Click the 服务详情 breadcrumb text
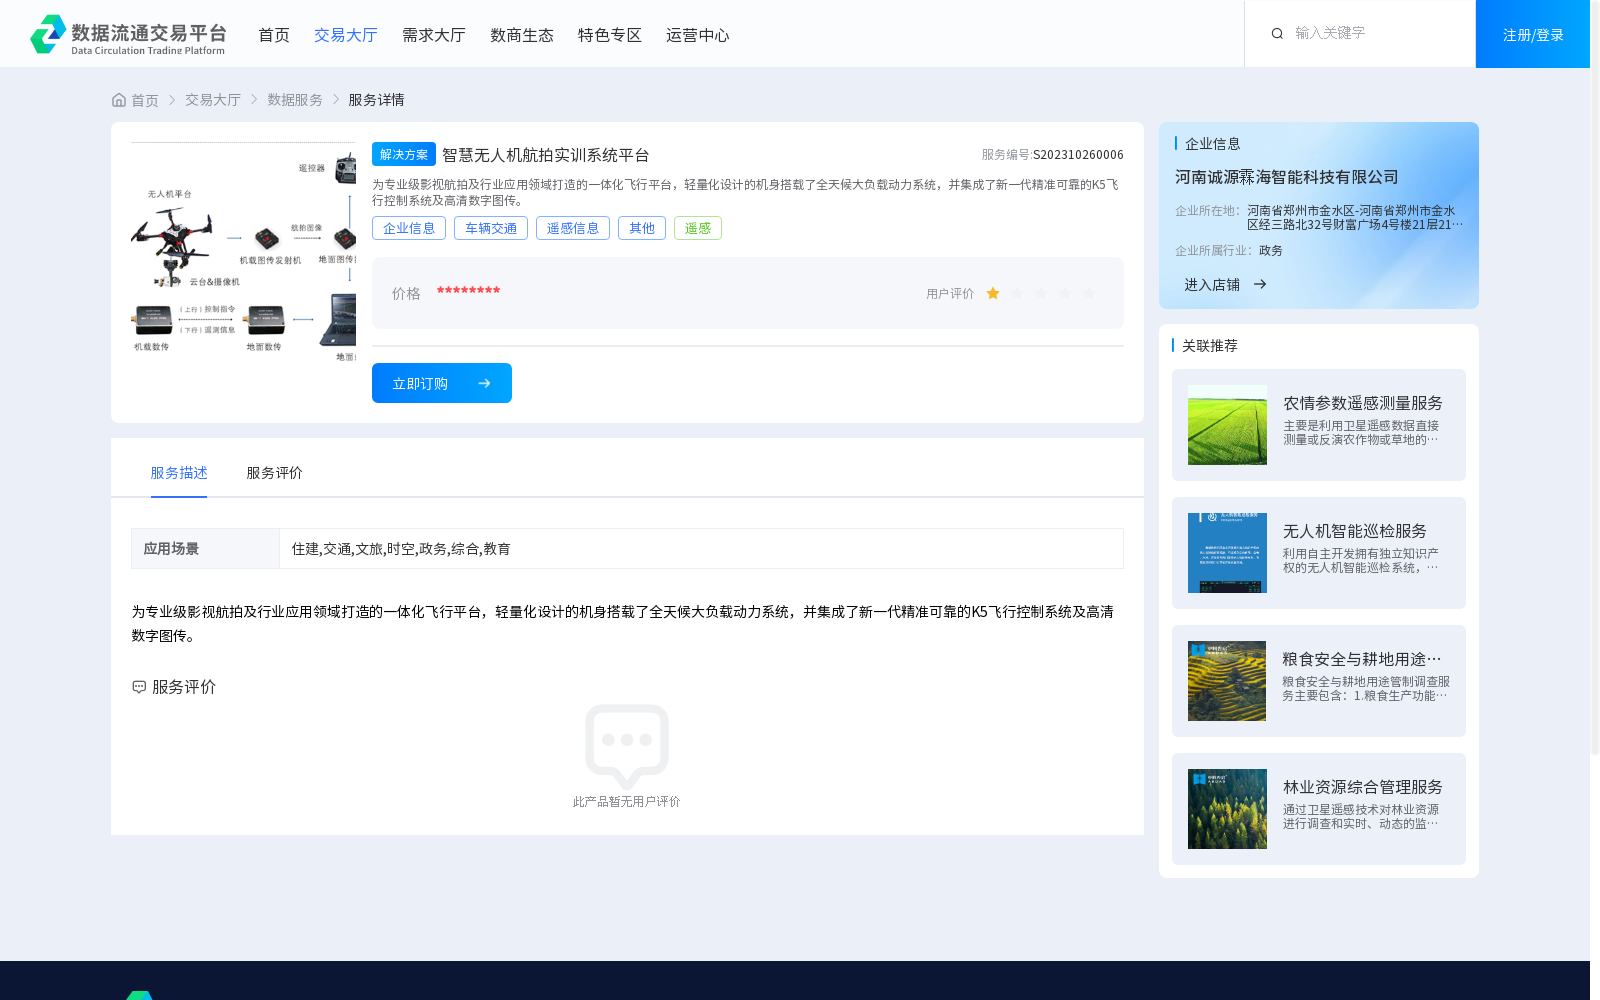Viewport: 1600px width, 1000px height. coord(376,100)
